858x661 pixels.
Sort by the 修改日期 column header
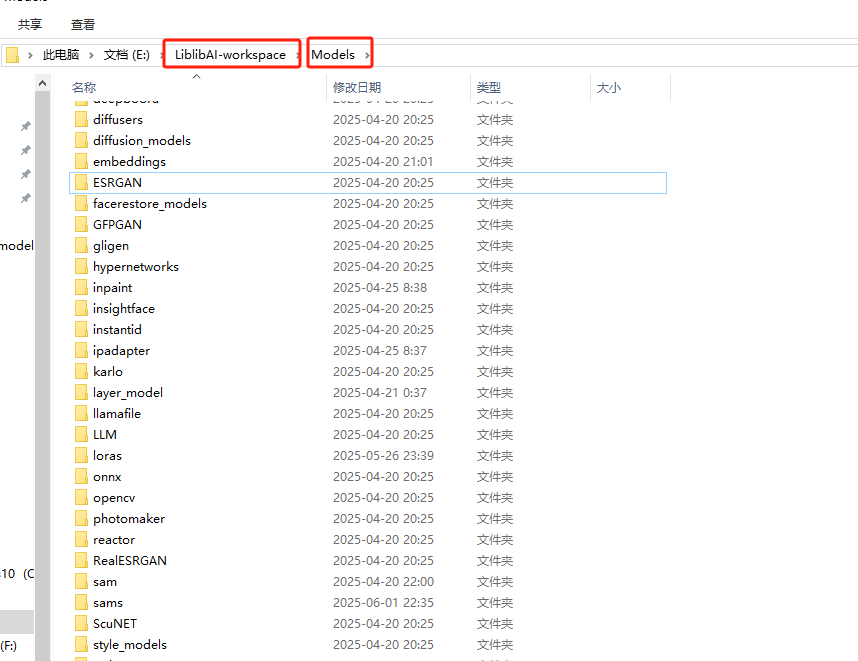[x=357, y=88]
